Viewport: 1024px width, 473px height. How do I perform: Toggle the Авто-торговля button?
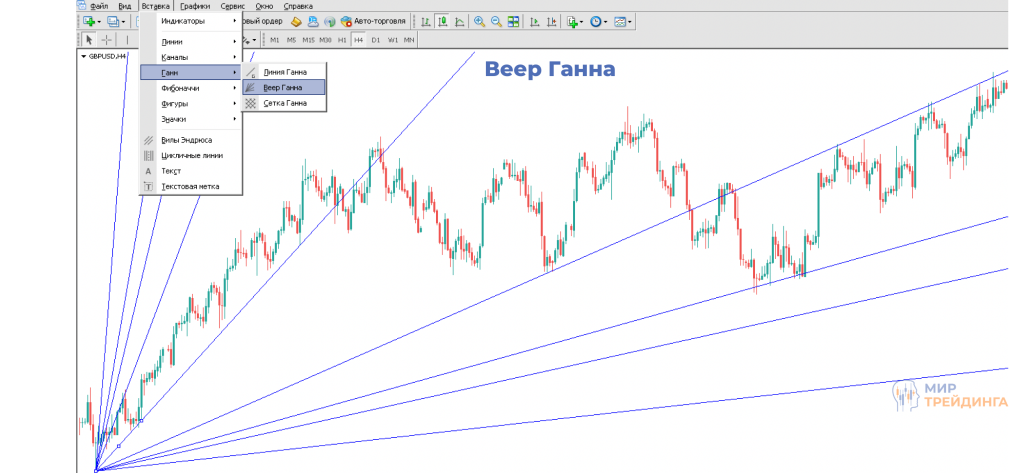coord(373,21)
